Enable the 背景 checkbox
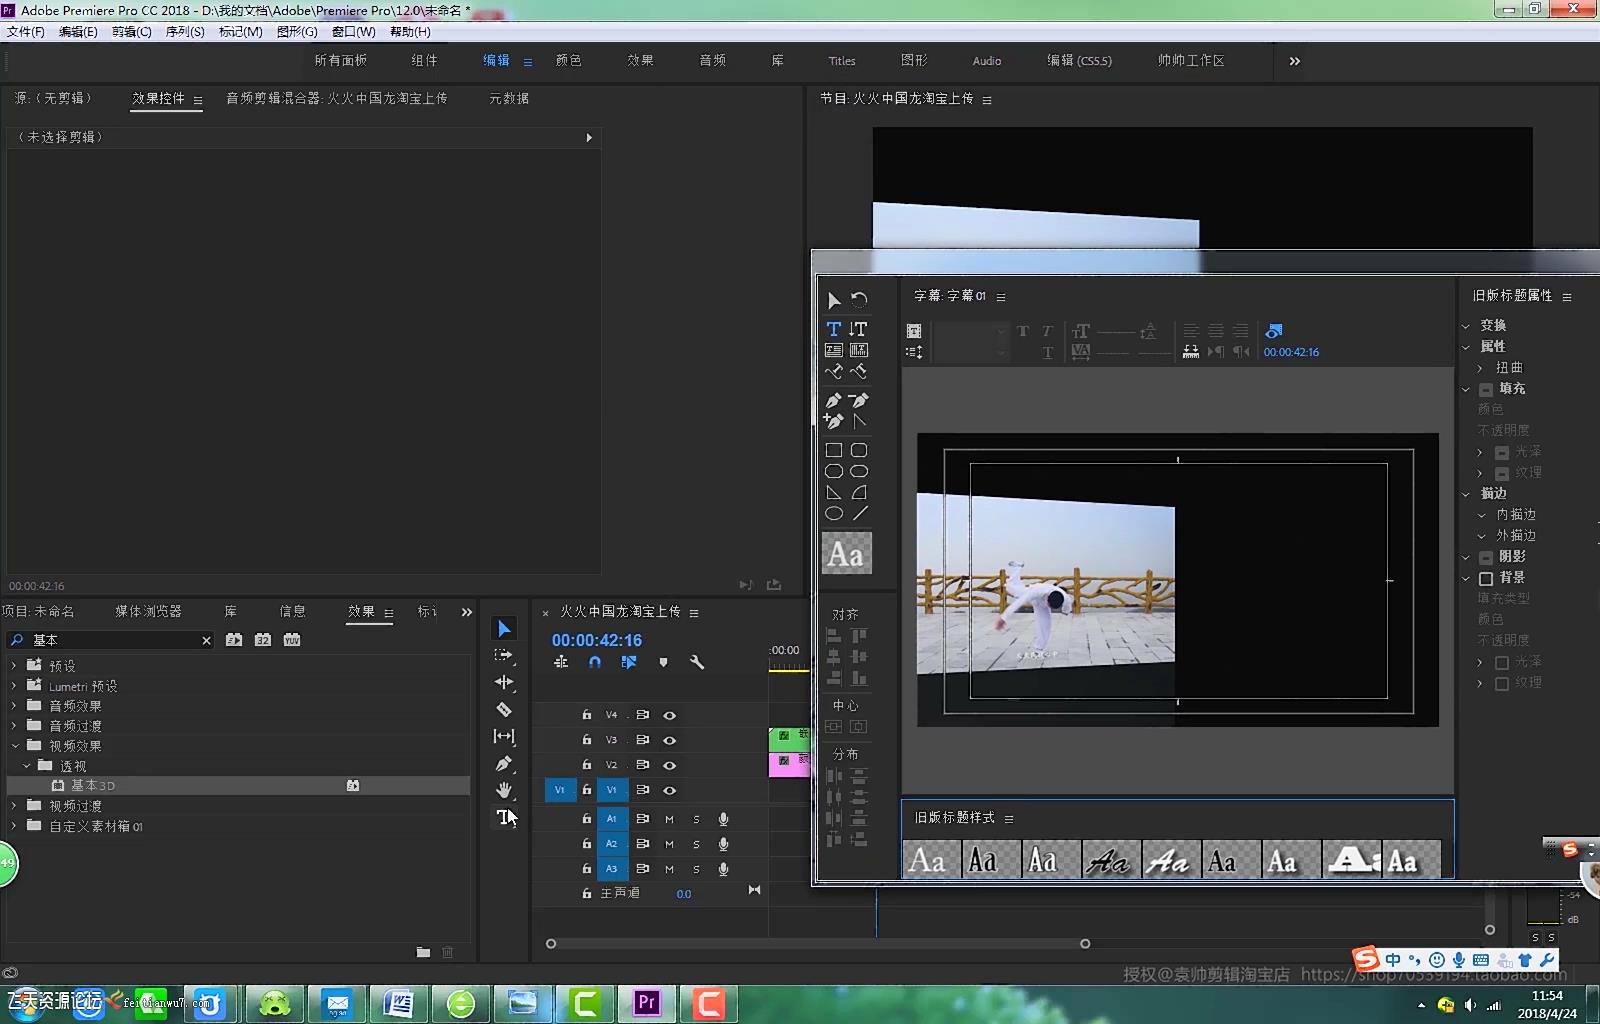The height and width of the screenshot is (1024, 1600). point(1486,578)
